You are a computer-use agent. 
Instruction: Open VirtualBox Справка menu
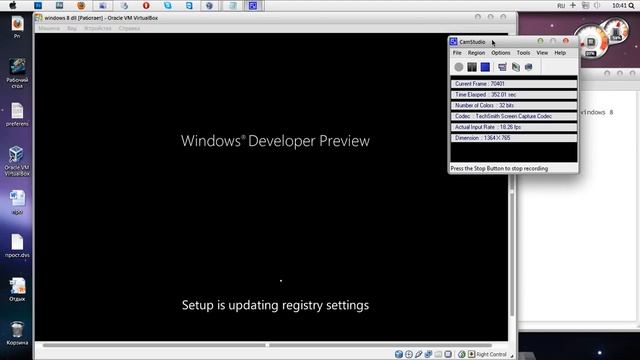(129, 29)
